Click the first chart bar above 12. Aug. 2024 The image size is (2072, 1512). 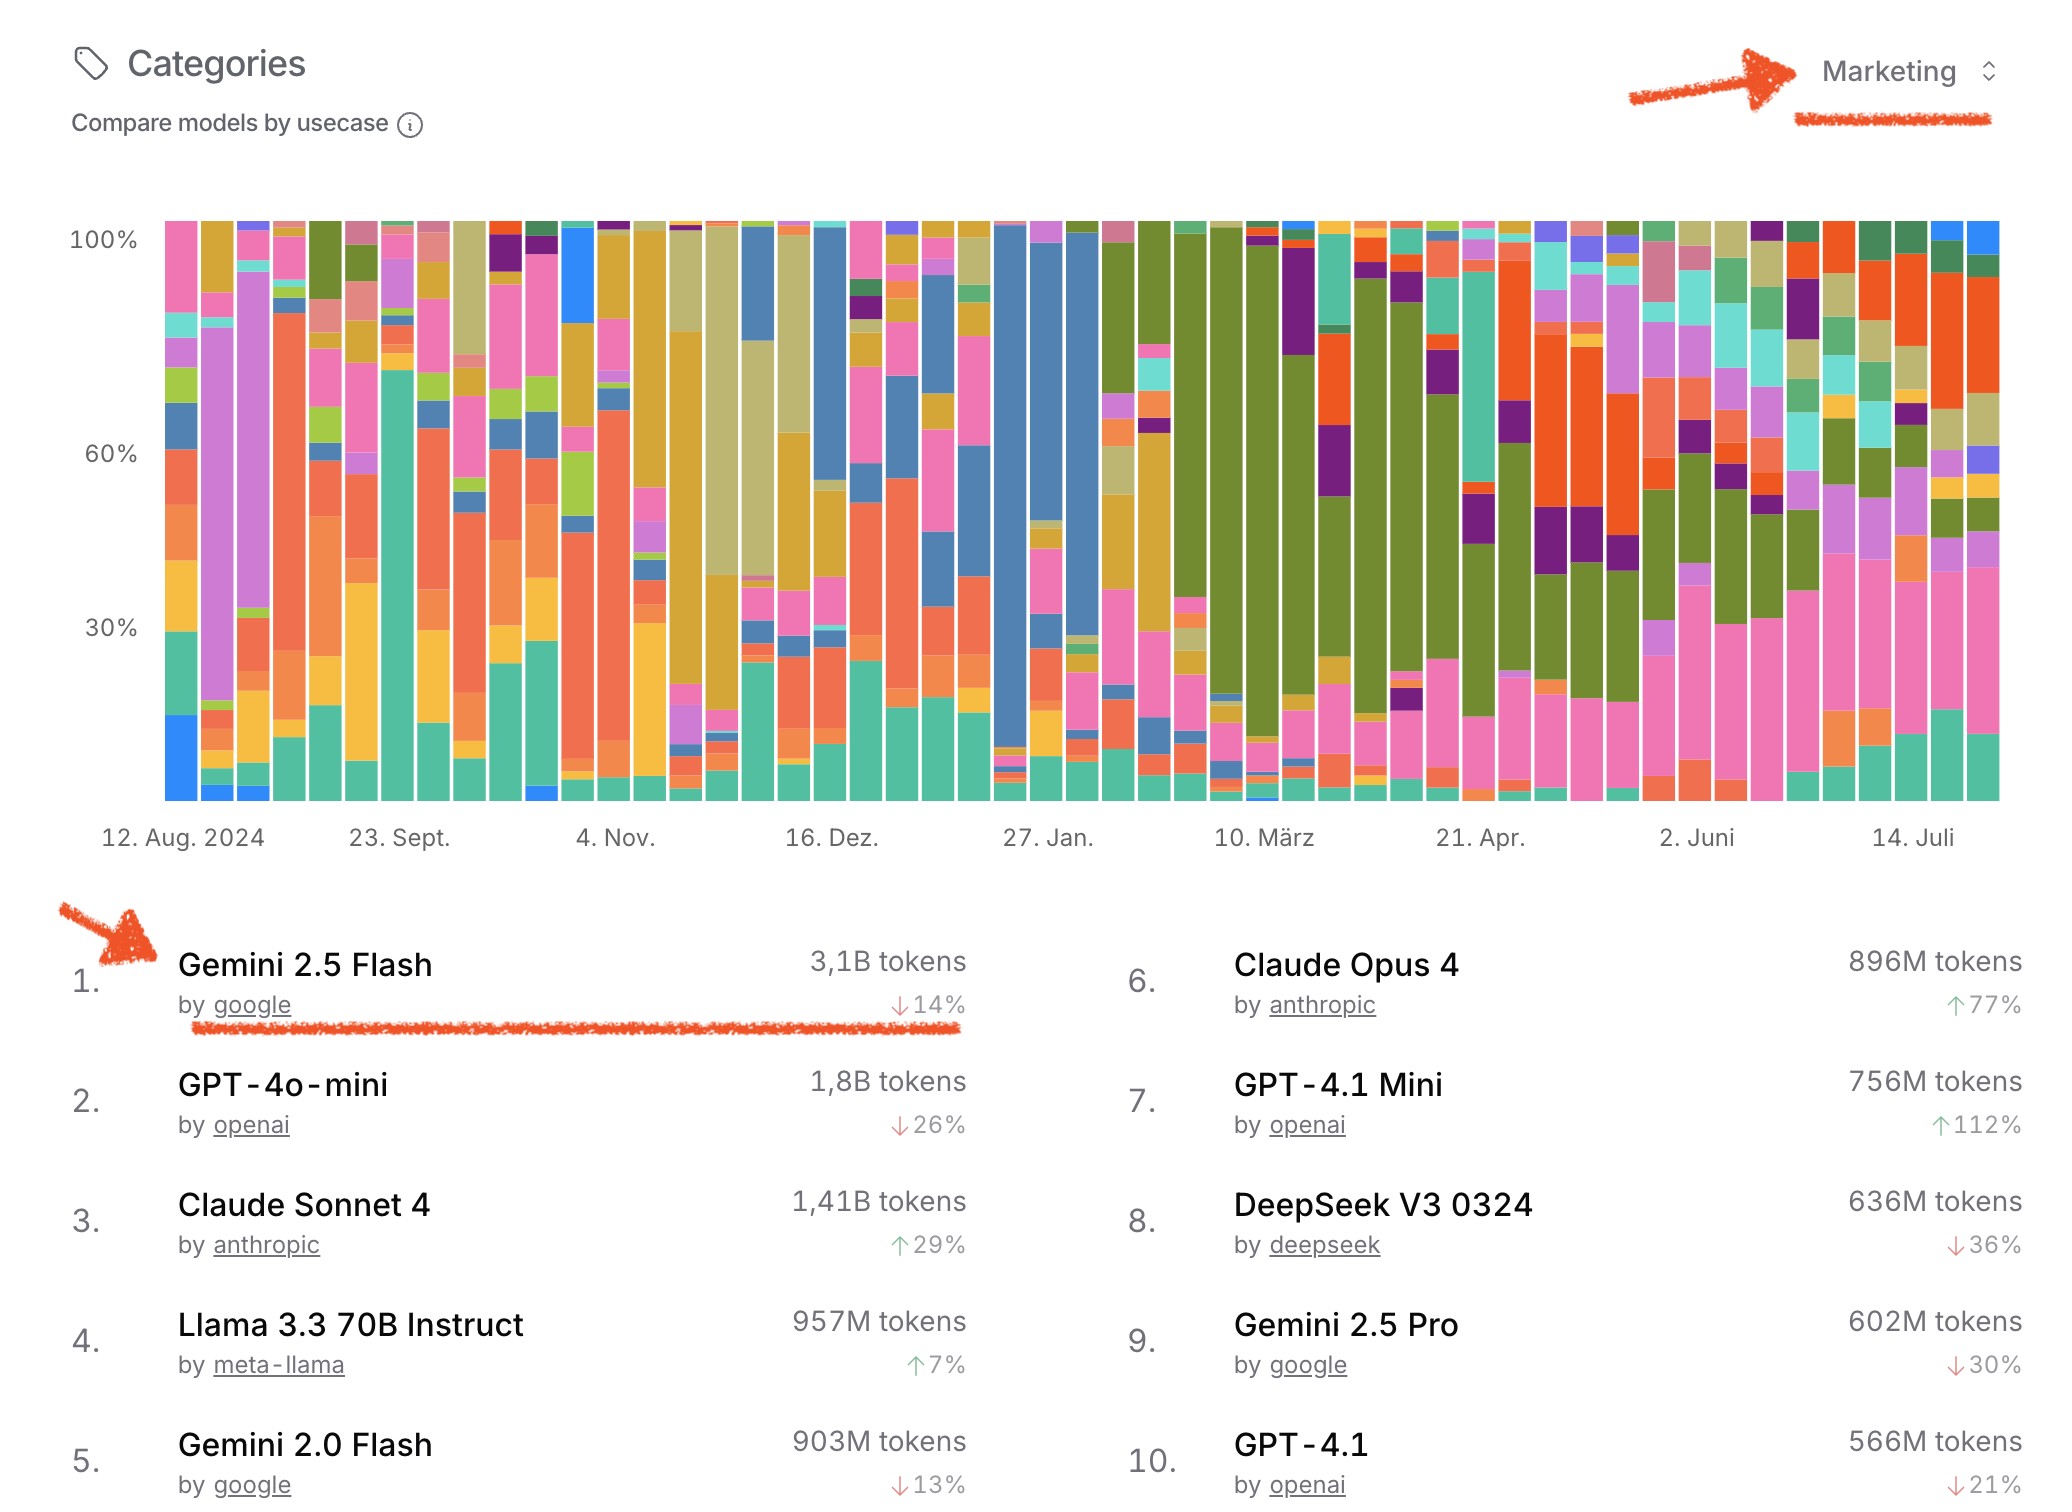click(x=181, y=510)
